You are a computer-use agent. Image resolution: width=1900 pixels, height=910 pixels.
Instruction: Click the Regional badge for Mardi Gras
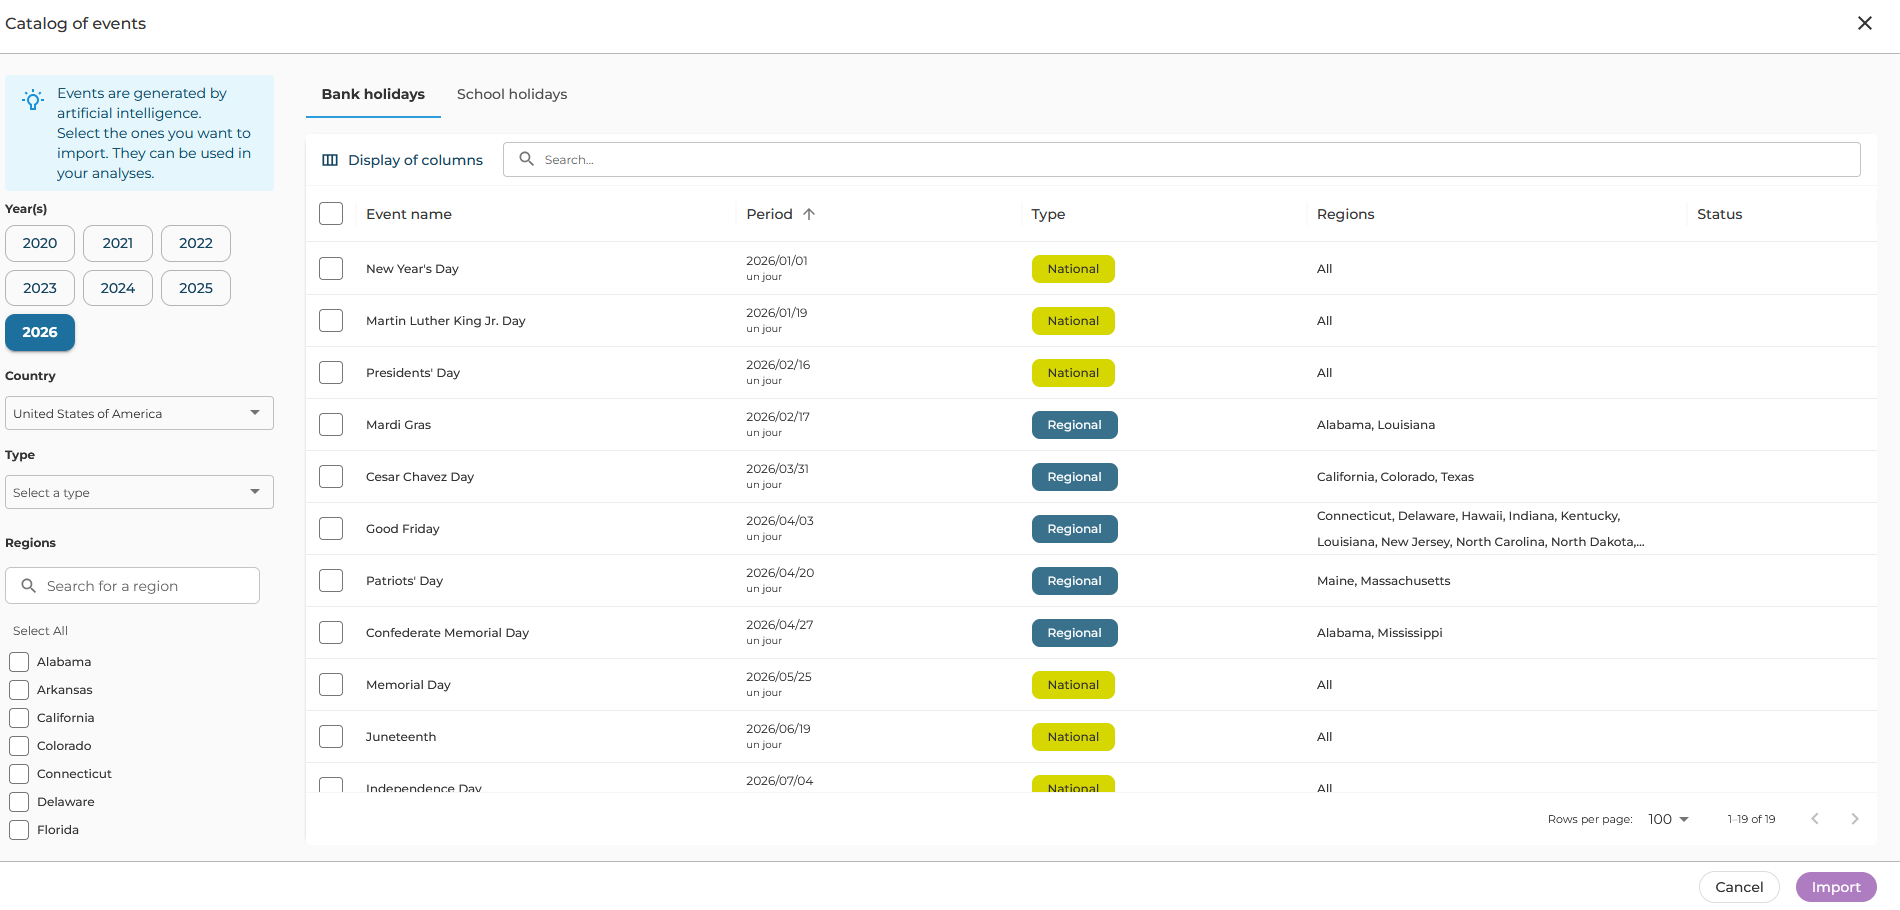[1074, 425]
